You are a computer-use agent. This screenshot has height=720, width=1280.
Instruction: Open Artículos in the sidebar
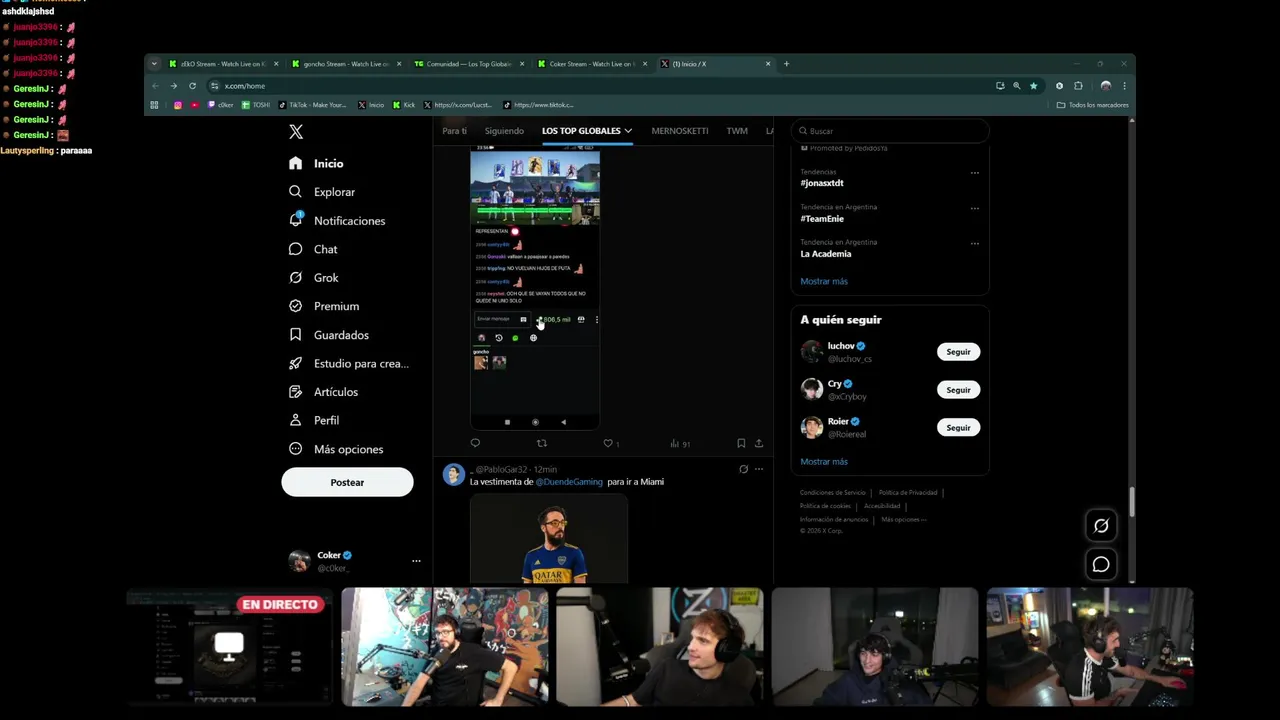coord(323,392)
